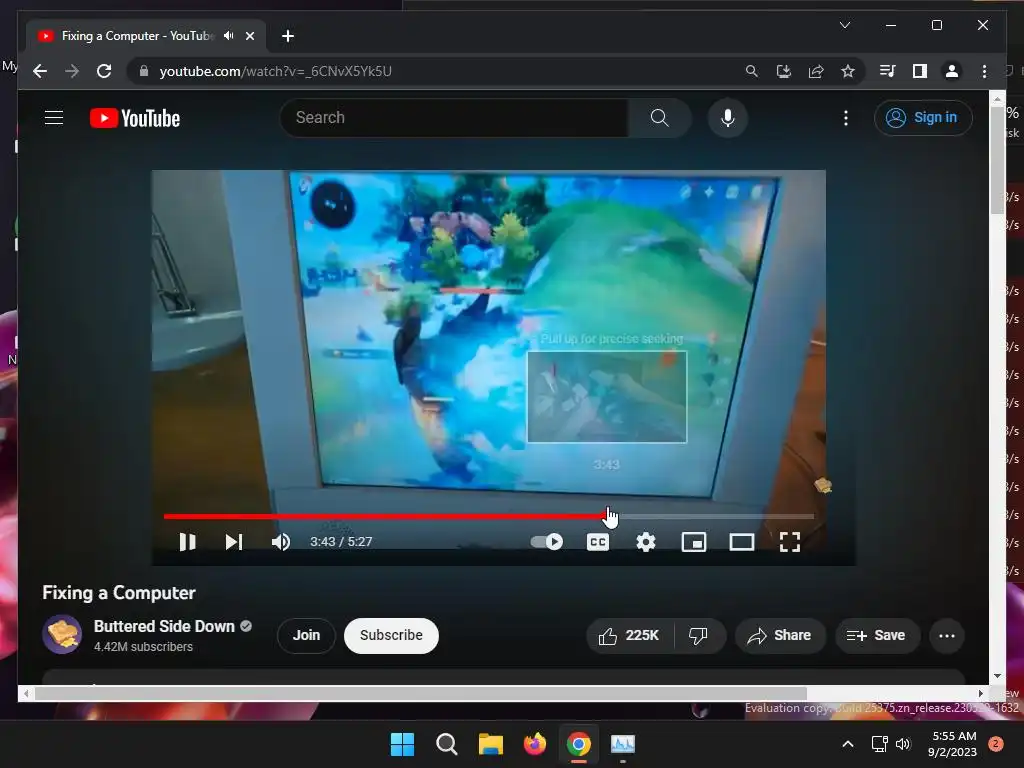Open the YouTube hamburger guide menu
The height and width of the screenshot is (768, 1024).
coord(54,118)
